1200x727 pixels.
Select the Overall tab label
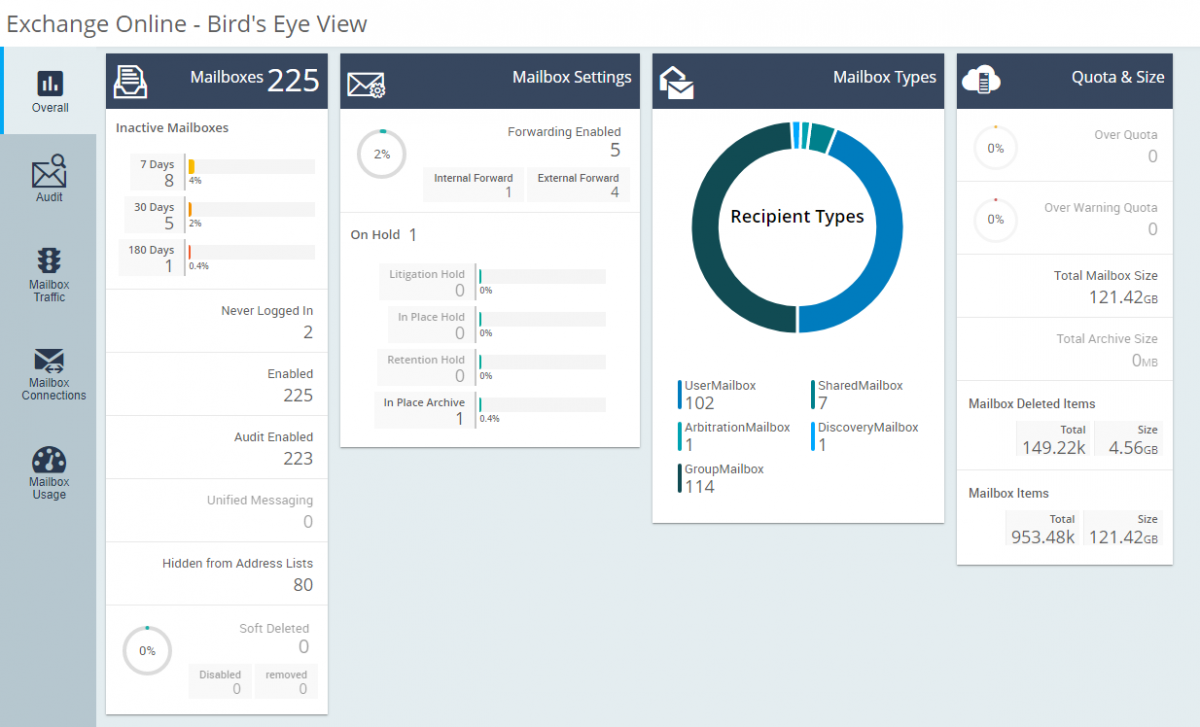(x=50, y=108)
